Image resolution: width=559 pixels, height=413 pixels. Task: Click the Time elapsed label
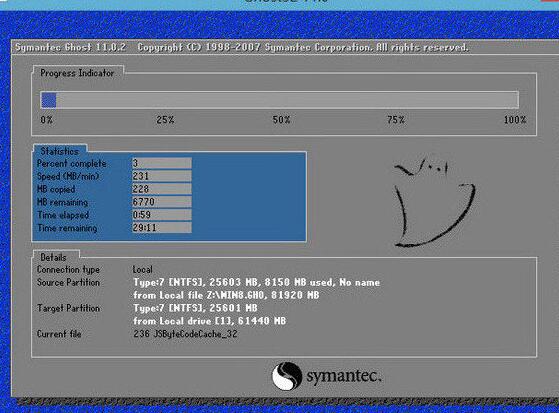pyautogui.click(x=63, y=215)
